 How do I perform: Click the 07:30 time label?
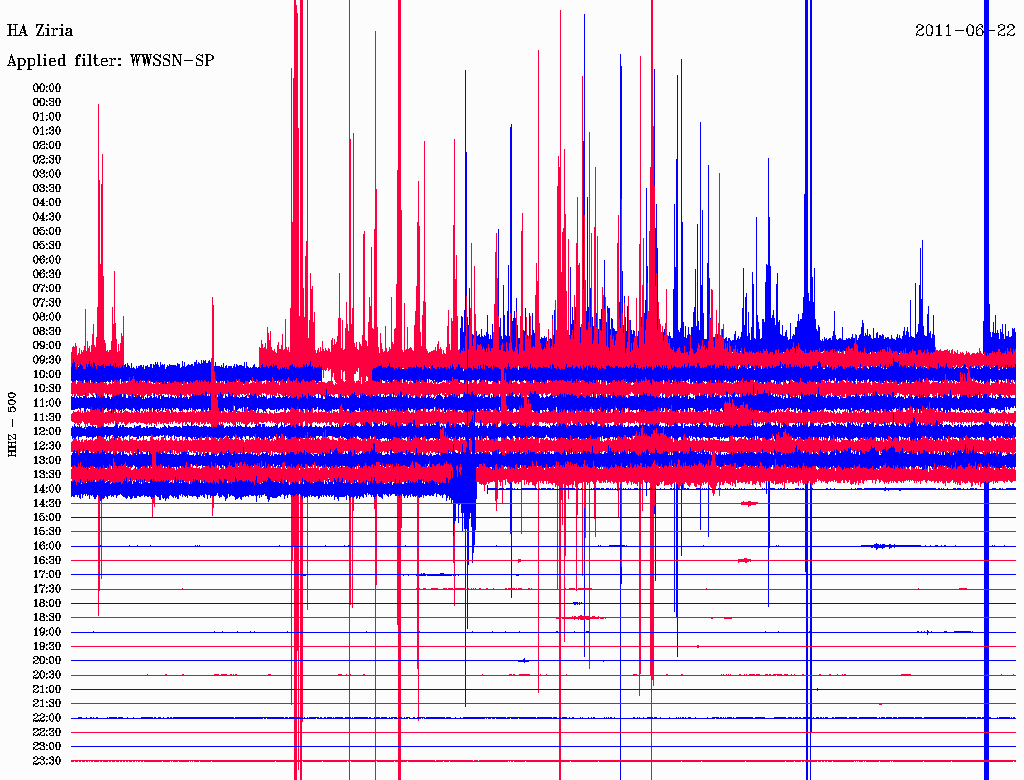[x=47, y=303]
